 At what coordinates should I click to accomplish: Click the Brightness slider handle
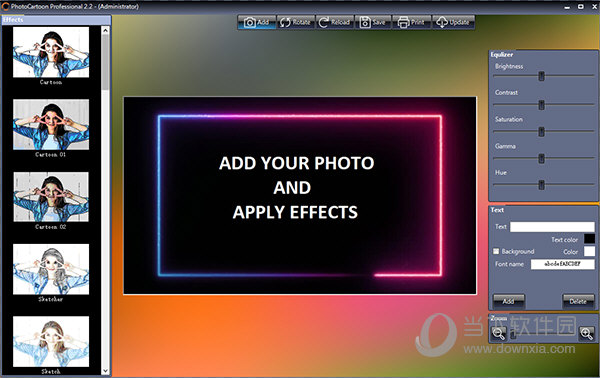541,76
